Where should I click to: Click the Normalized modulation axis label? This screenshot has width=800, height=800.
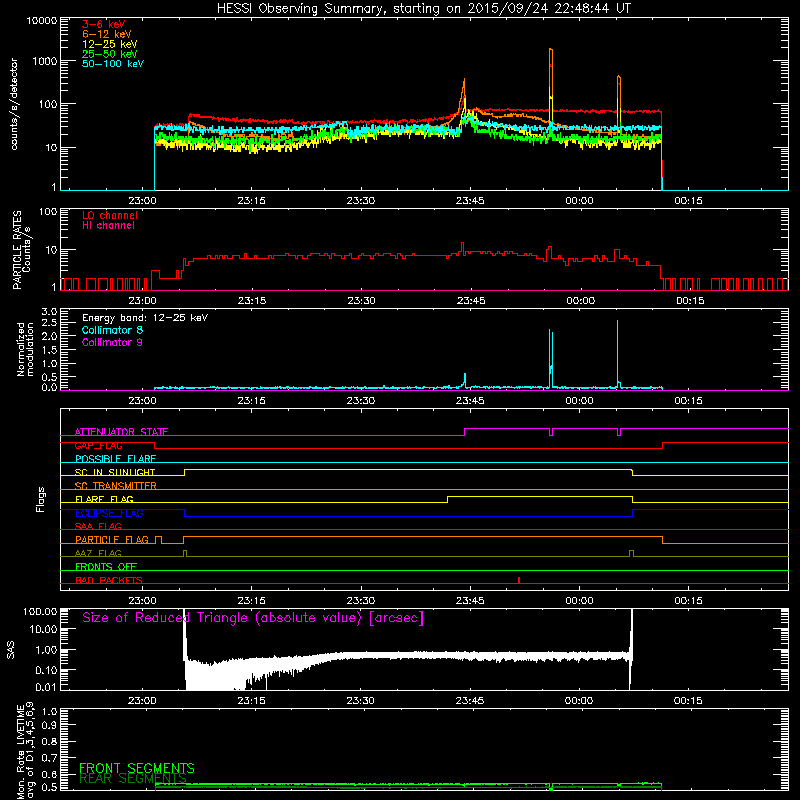[x=25, y=349]
